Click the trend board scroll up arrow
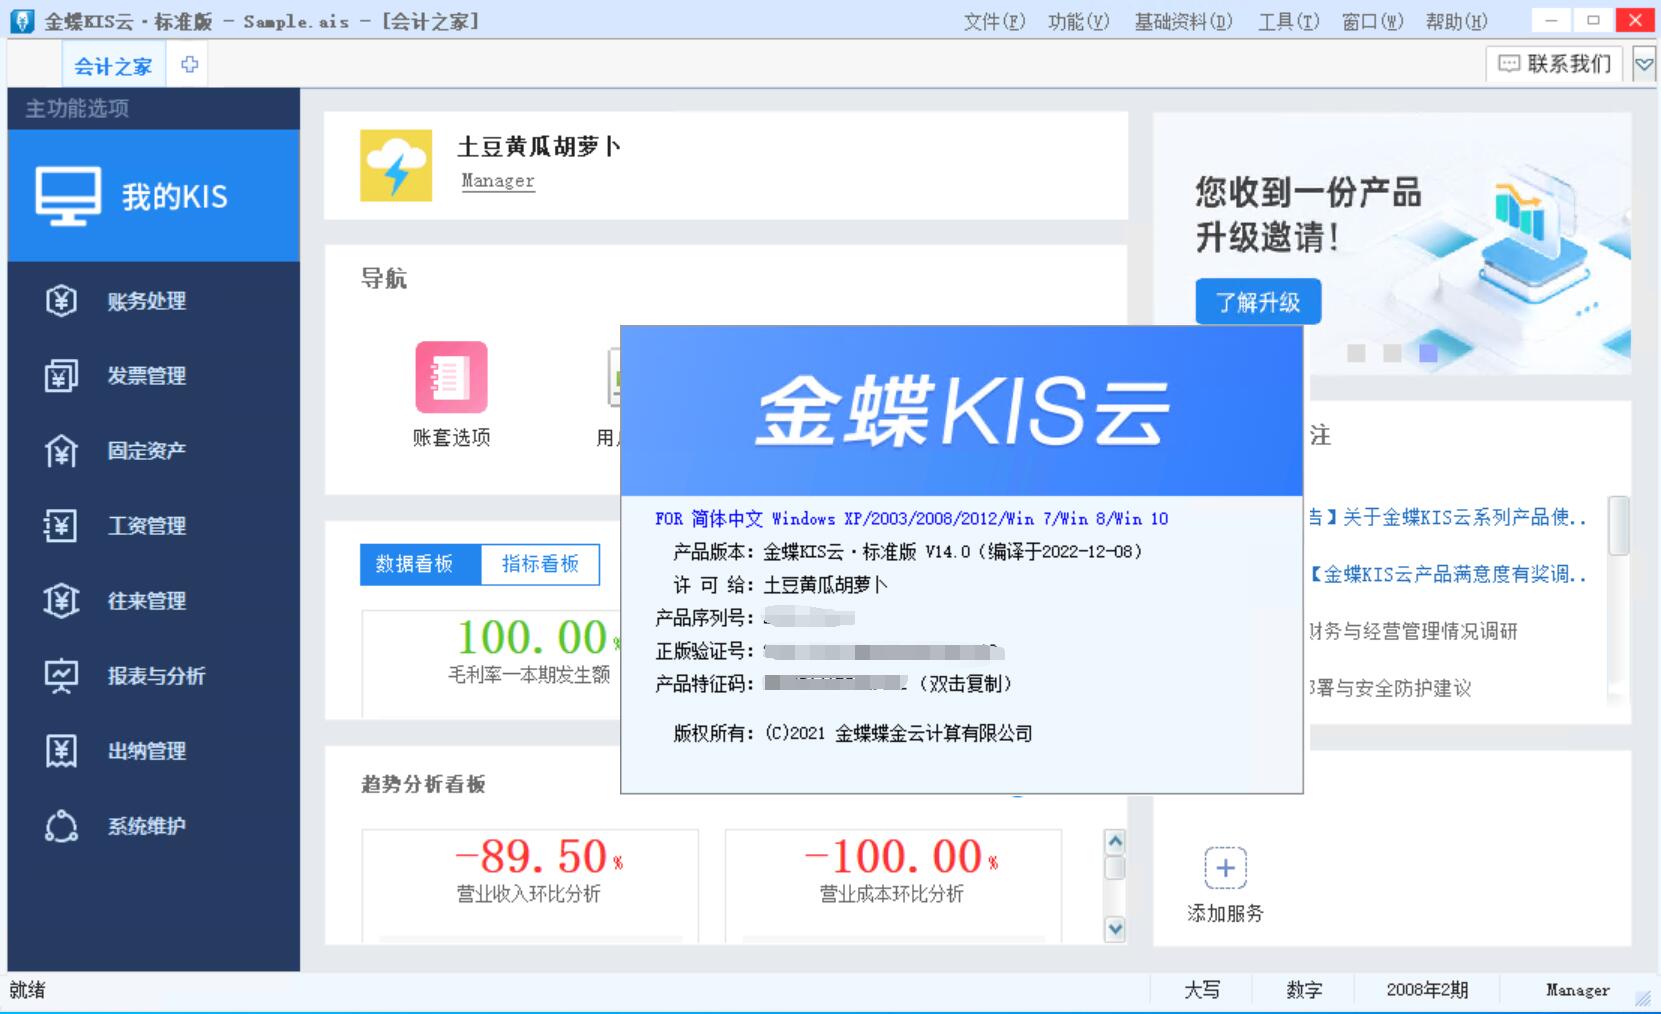The image size is (1661, 1014). coord(1115,841)
